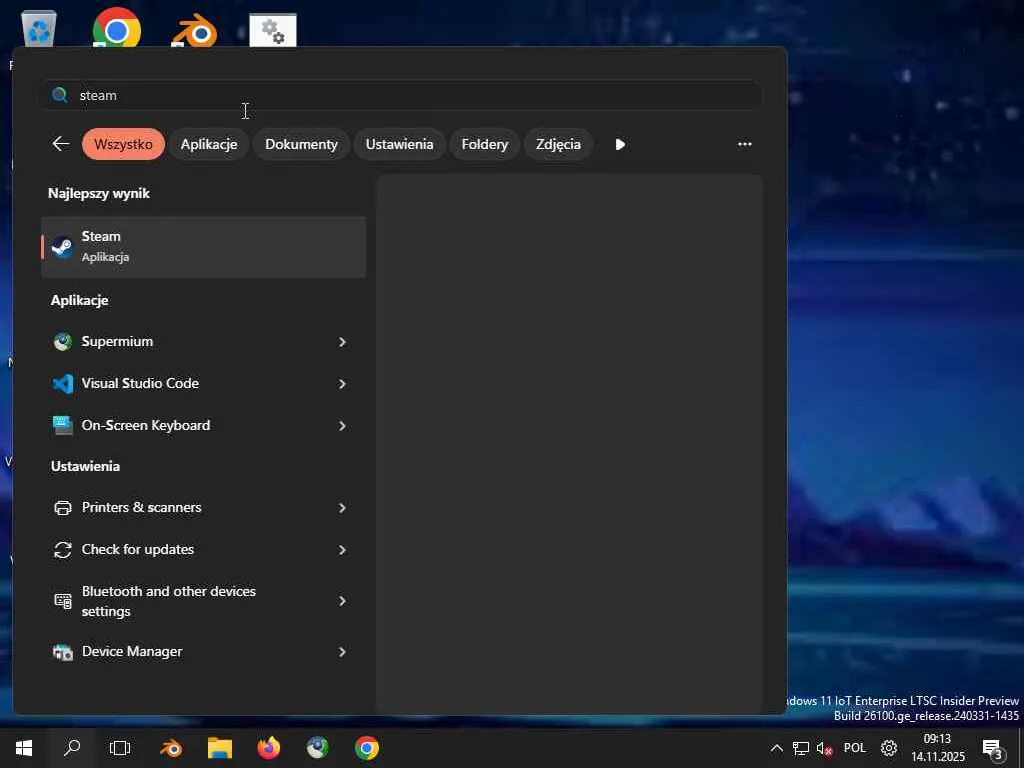
Task: Launch Firefox from the taskbar
Action: 268,748
